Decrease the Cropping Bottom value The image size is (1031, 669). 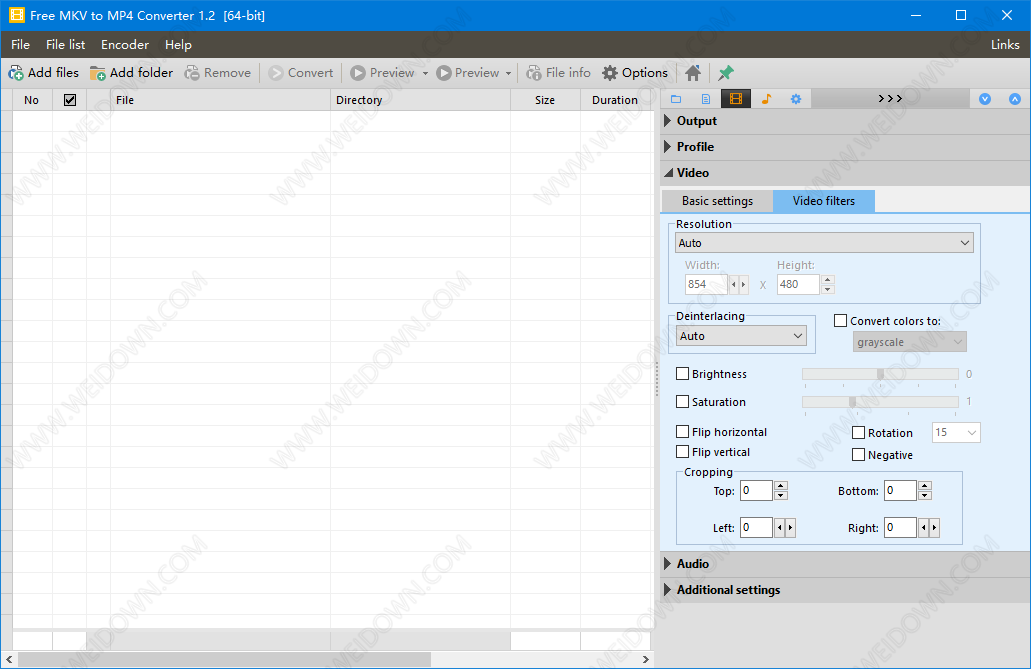click(x=925, y=495)
